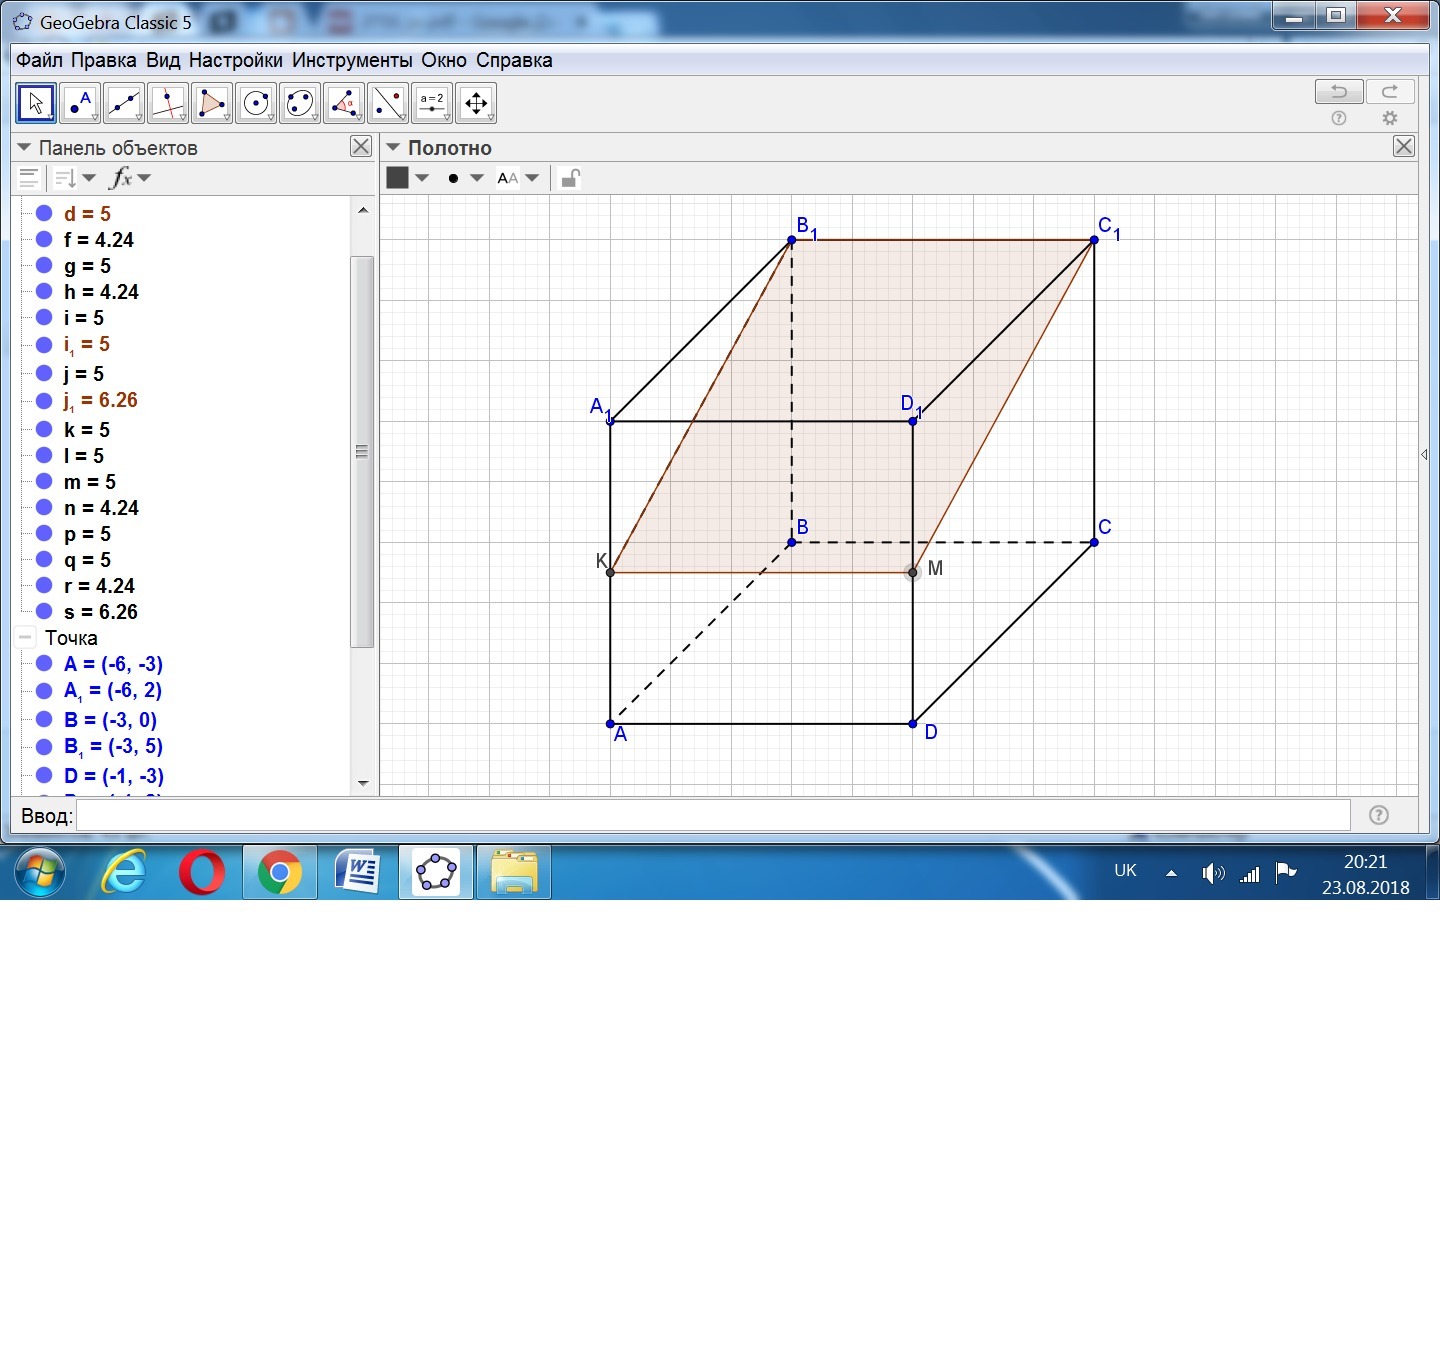1440x1352 pixels.
Task: Choose the Line through two points tool
Action: 124,103
